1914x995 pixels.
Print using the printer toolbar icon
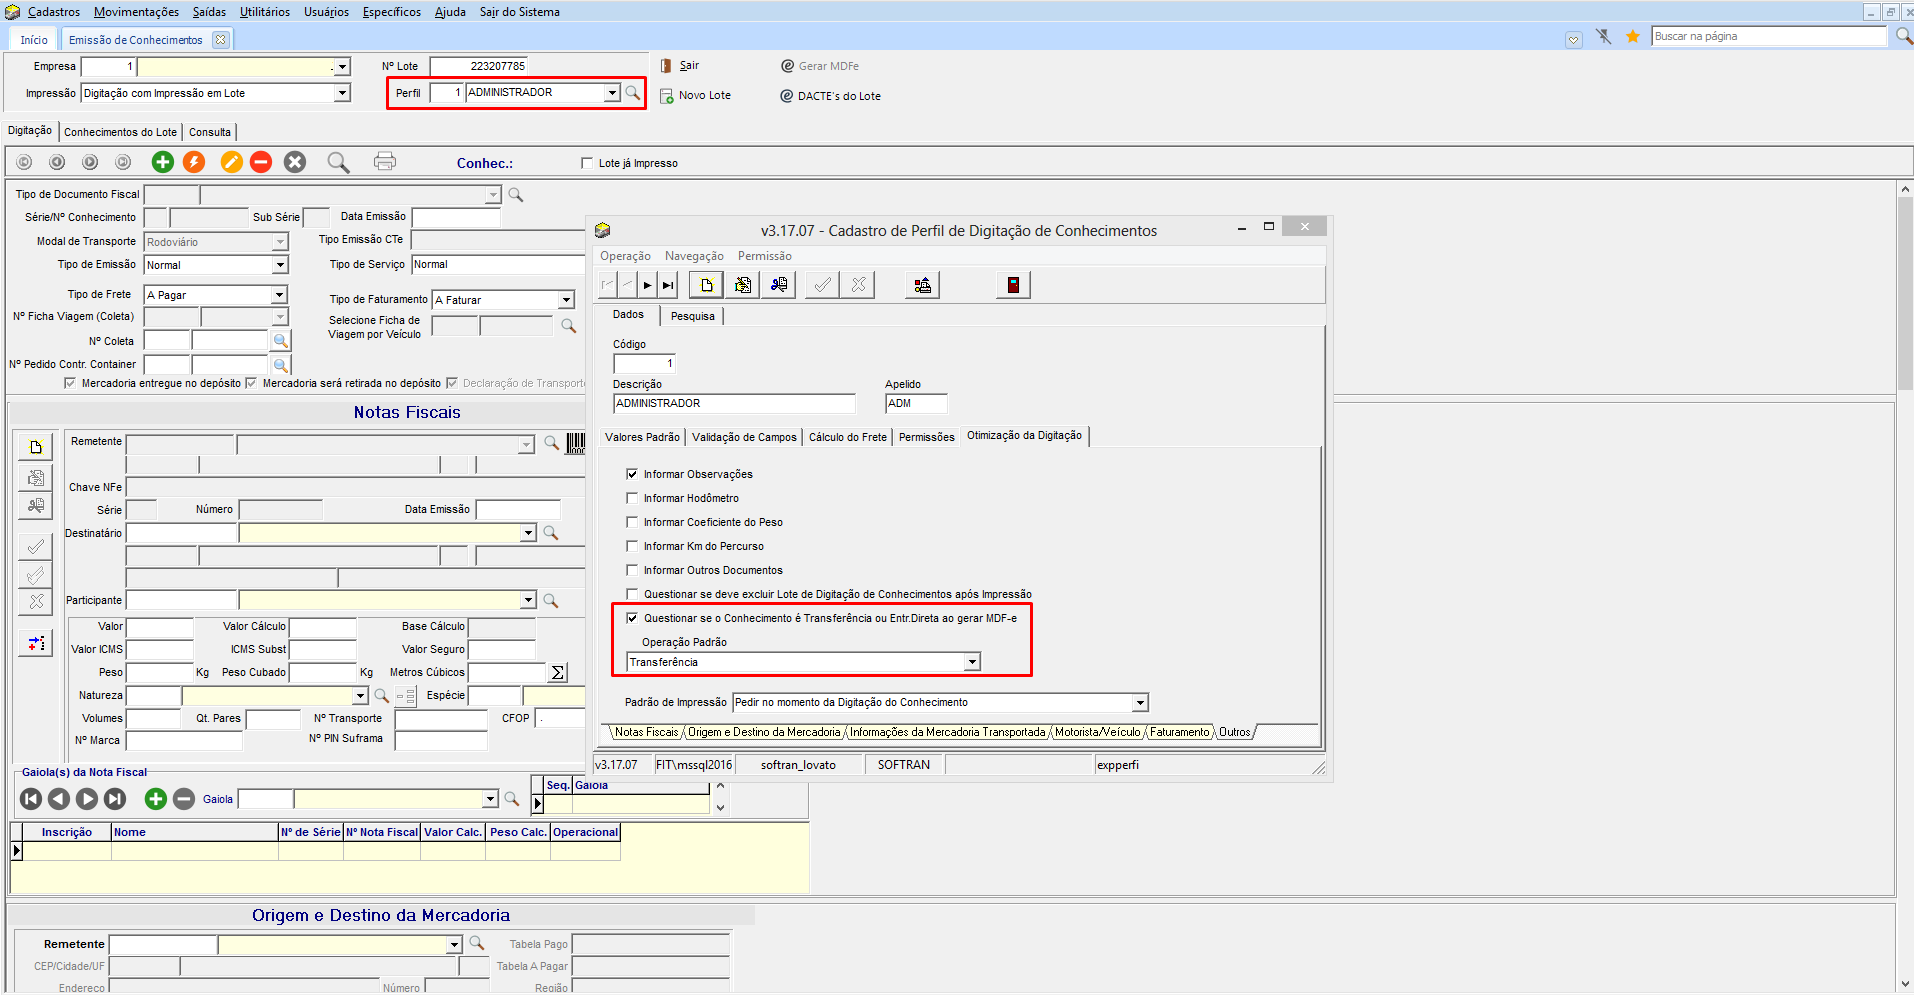(385, 161)
